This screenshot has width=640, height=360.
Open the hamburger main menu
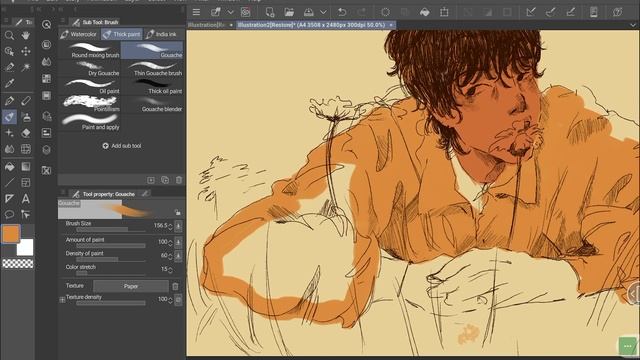click(x=196, y=12)
